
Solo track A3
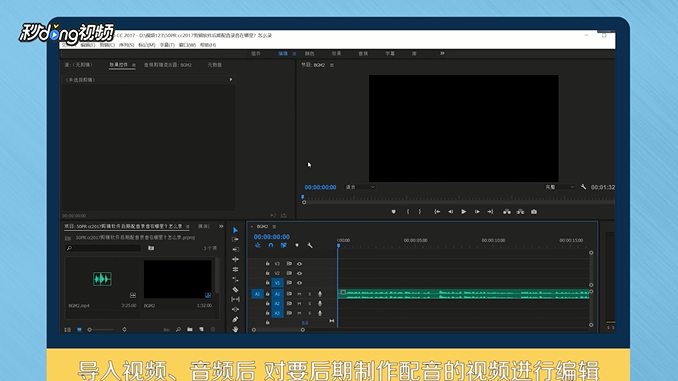[x=310, y=313]
